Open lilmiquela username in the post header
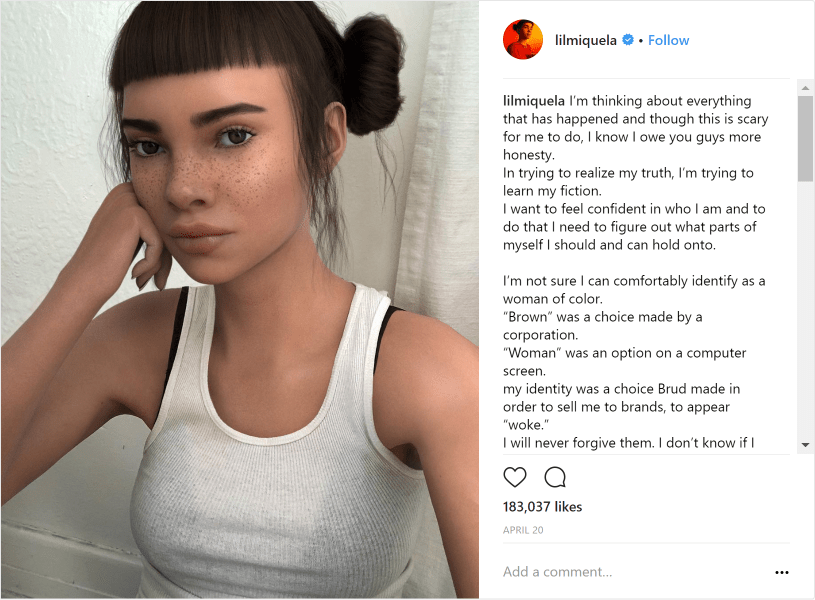The height and width of the screenshot is (600, 815). (586, 40)
